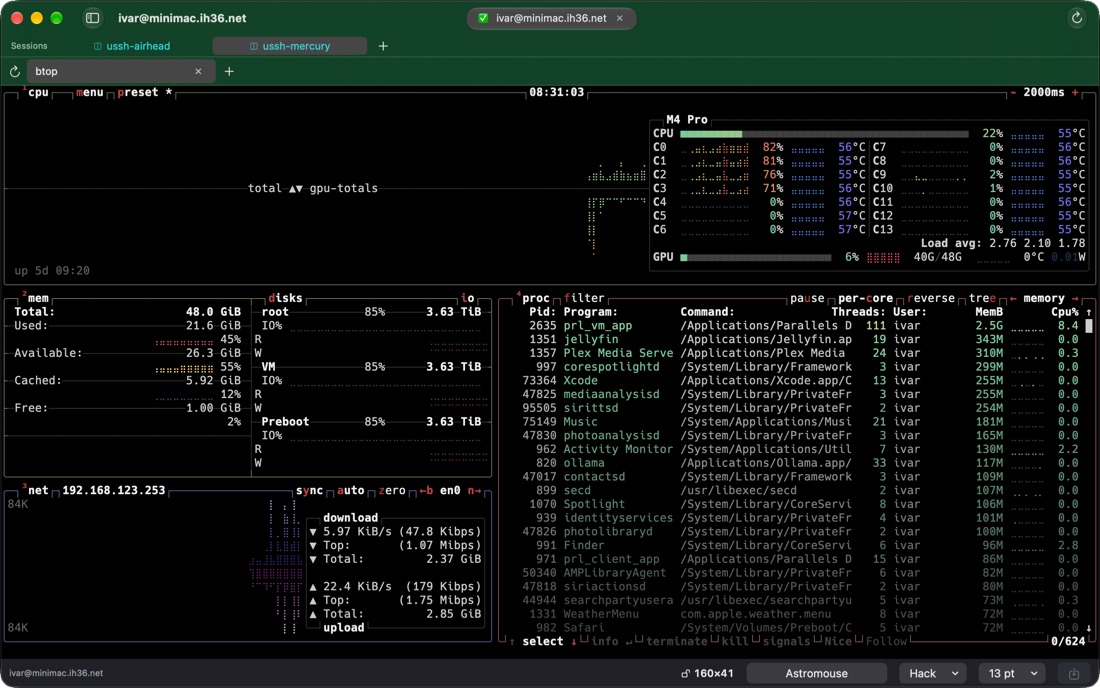Screen dimensions: 1100x688
Task: Open the Astromouse theme selector
Action: click(817, 674)
